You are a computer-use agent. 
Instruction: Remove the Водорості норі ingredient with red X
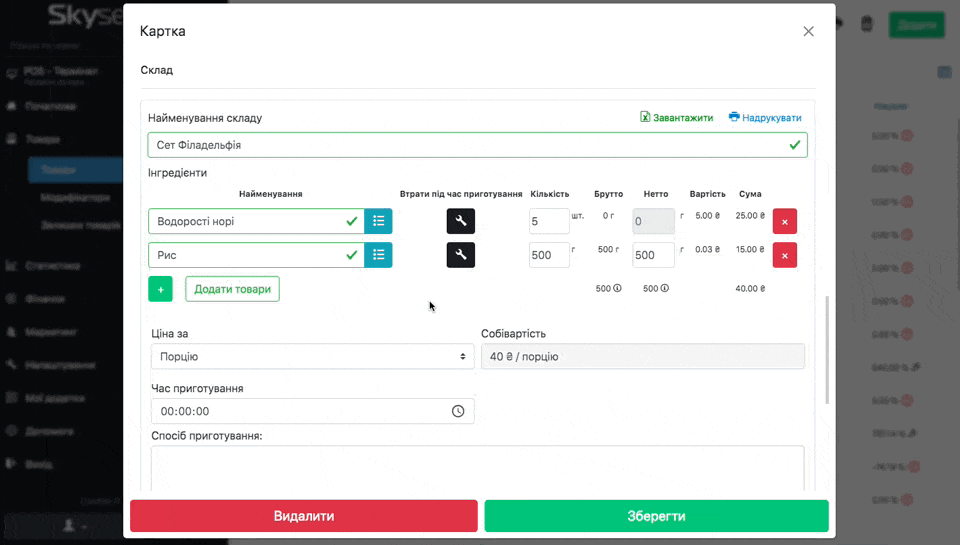point(784,221)
